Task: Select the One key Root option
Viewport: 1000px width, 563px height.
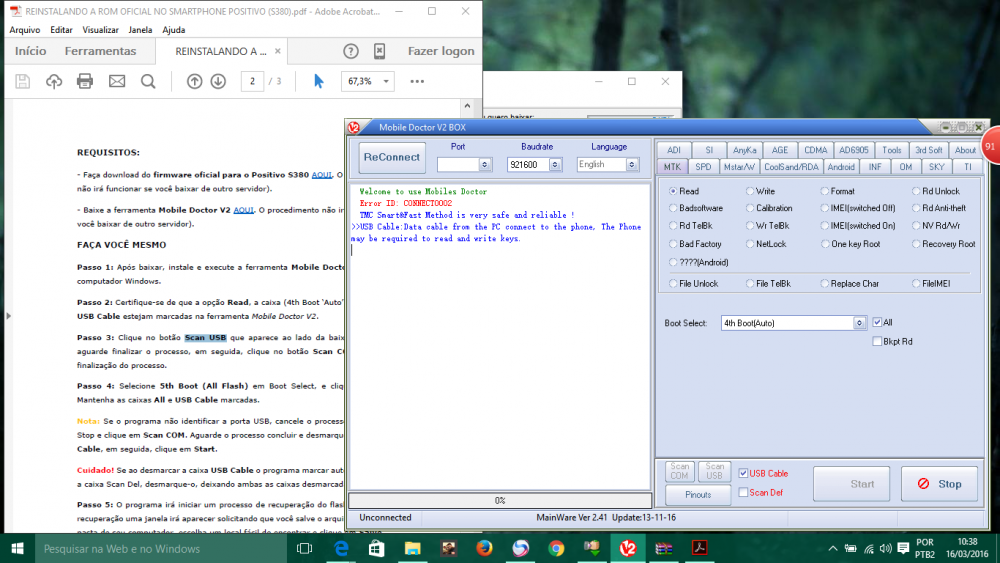Action: pos(851,244)
